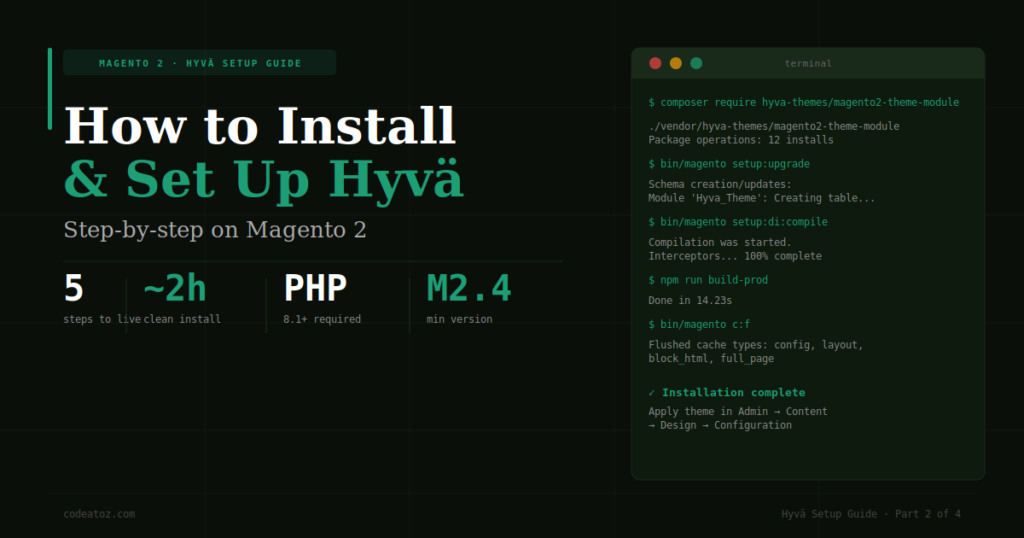Click the 'min version' label
The width and height of the screenshot is (1024, 538).
pos(460,319)
